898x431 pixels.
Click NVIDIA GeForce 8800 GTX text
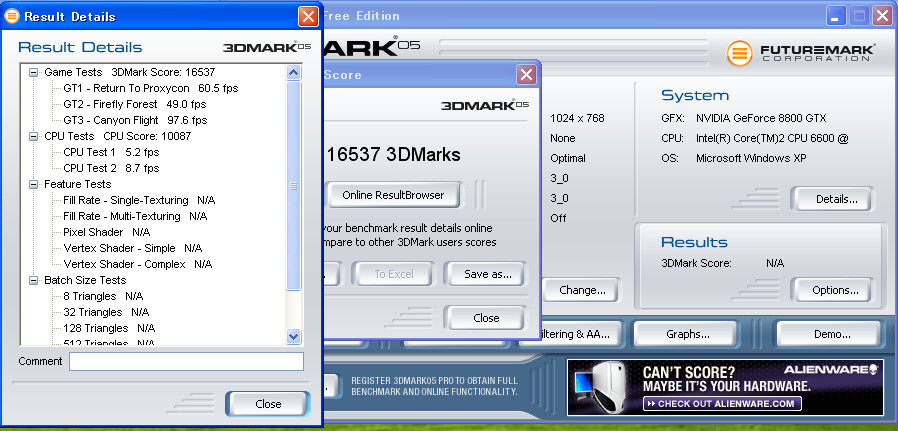761,118
